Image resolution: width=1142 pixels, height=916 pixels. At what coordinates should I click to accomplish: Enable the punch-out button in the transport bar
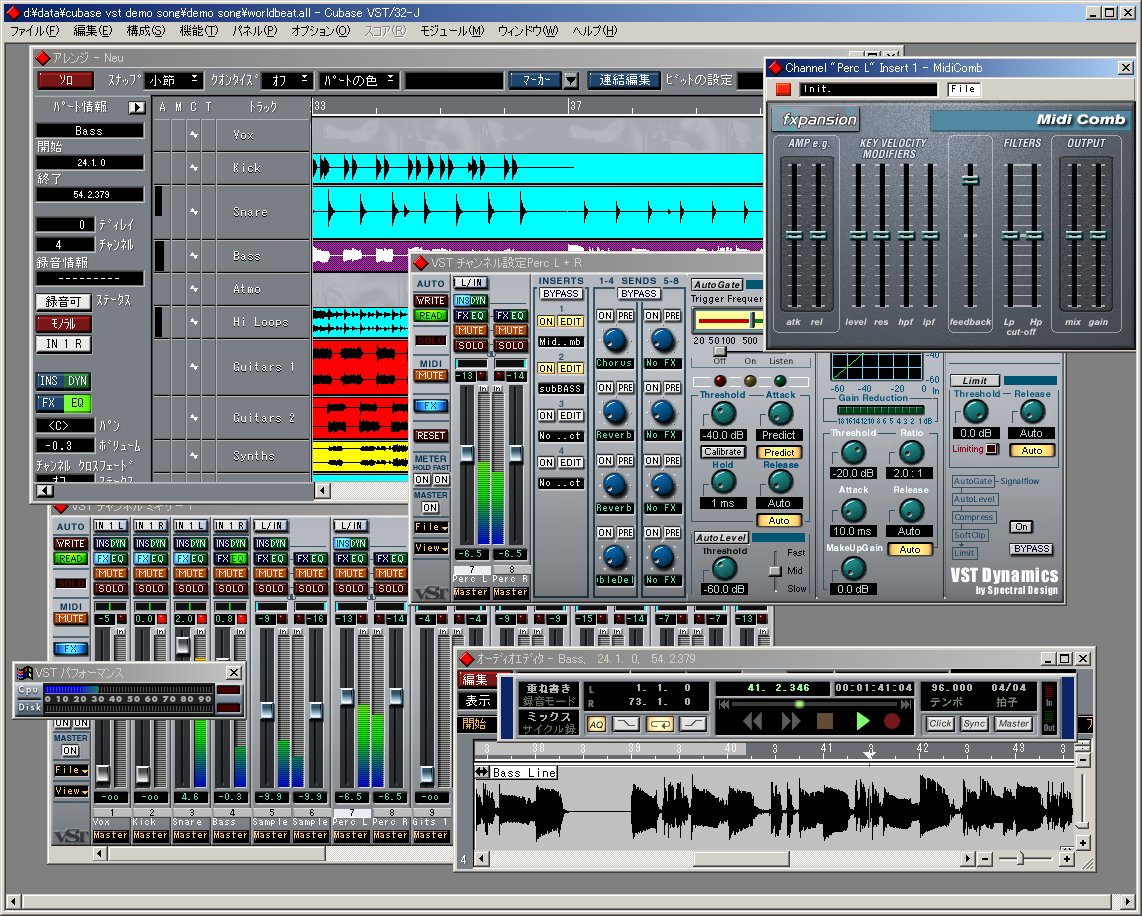pos(693,724)
